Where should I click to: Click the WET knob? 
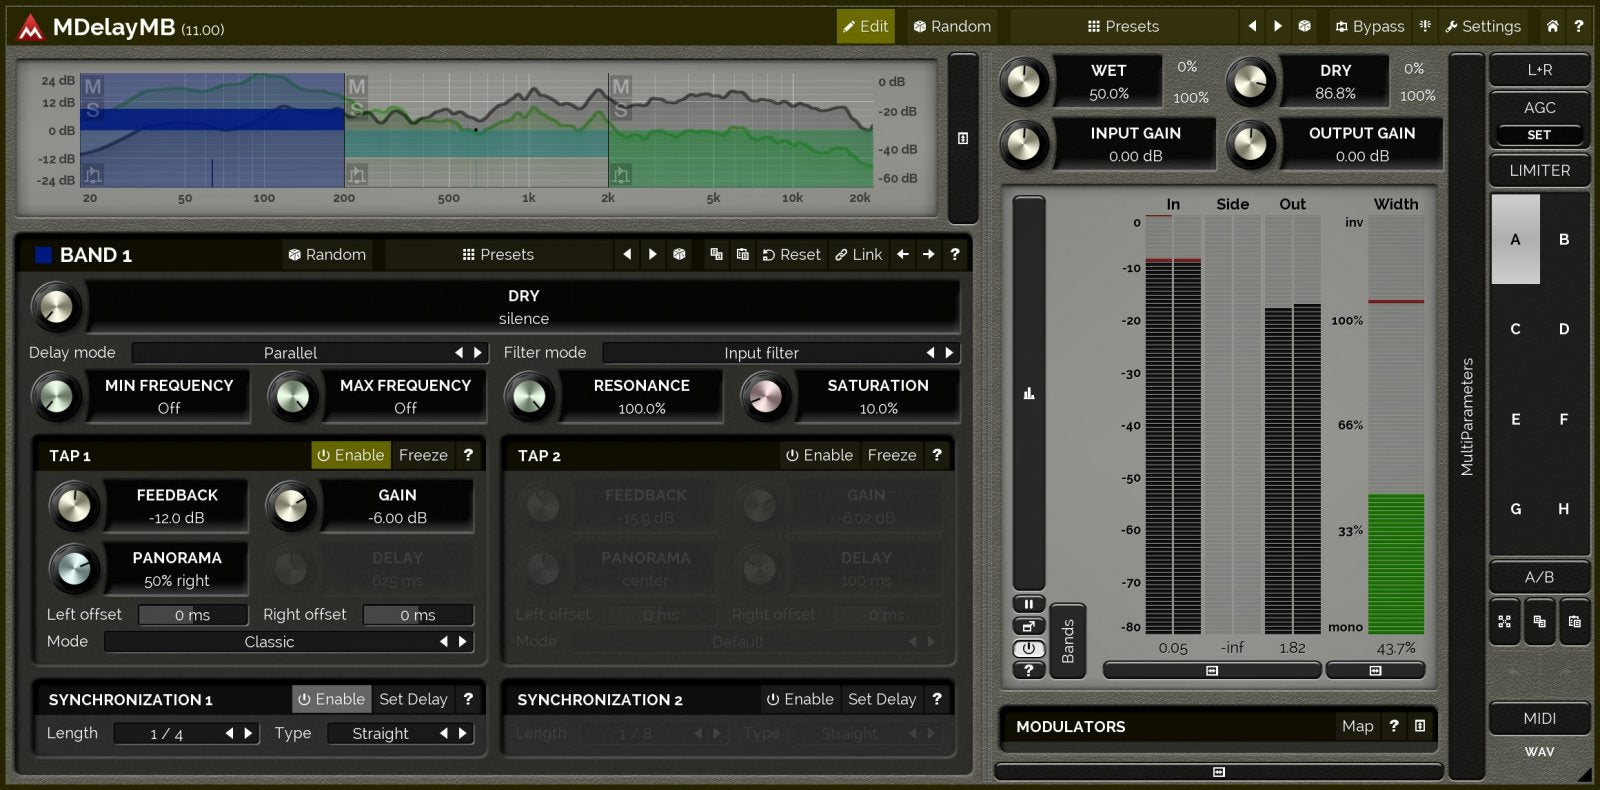tap(1024, 82)
